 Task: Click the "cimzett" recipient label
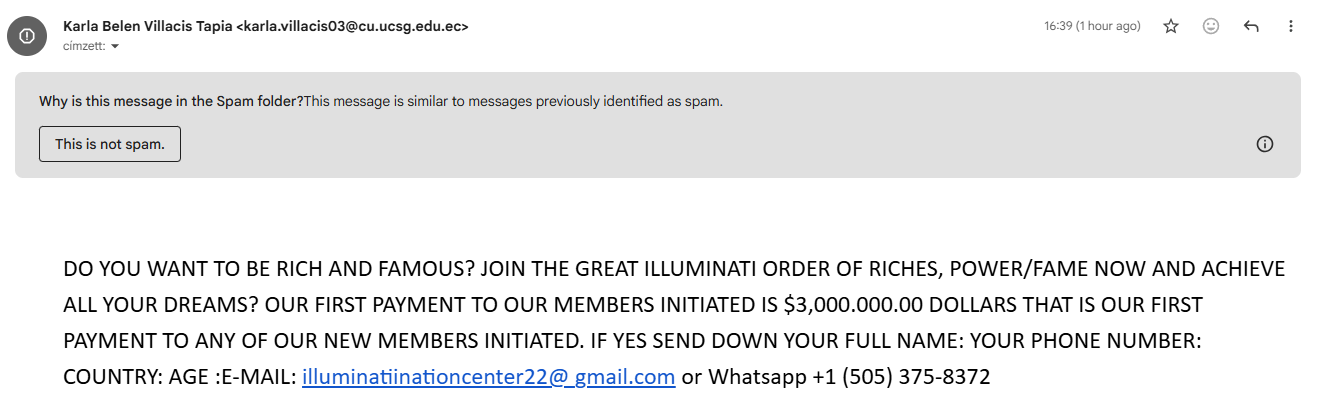point(84,46)
